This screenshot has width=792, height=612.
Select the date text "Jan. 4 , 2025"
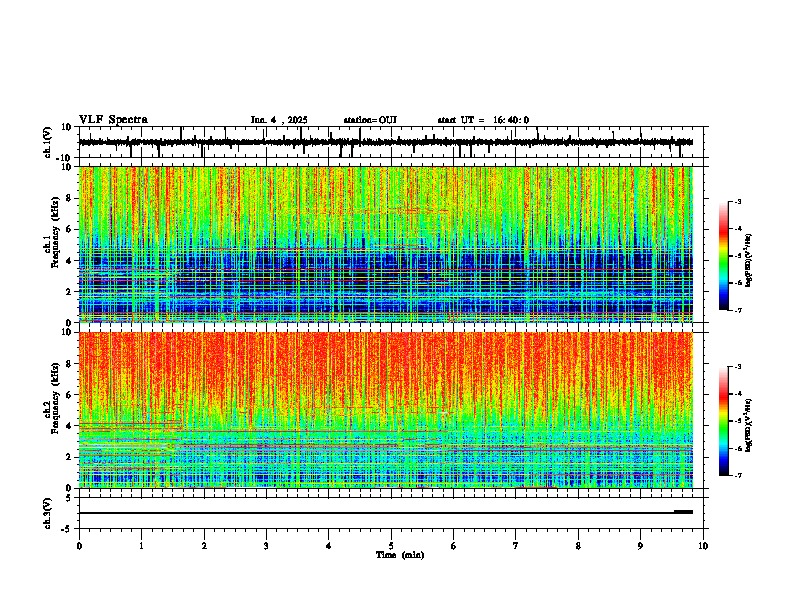279,120
